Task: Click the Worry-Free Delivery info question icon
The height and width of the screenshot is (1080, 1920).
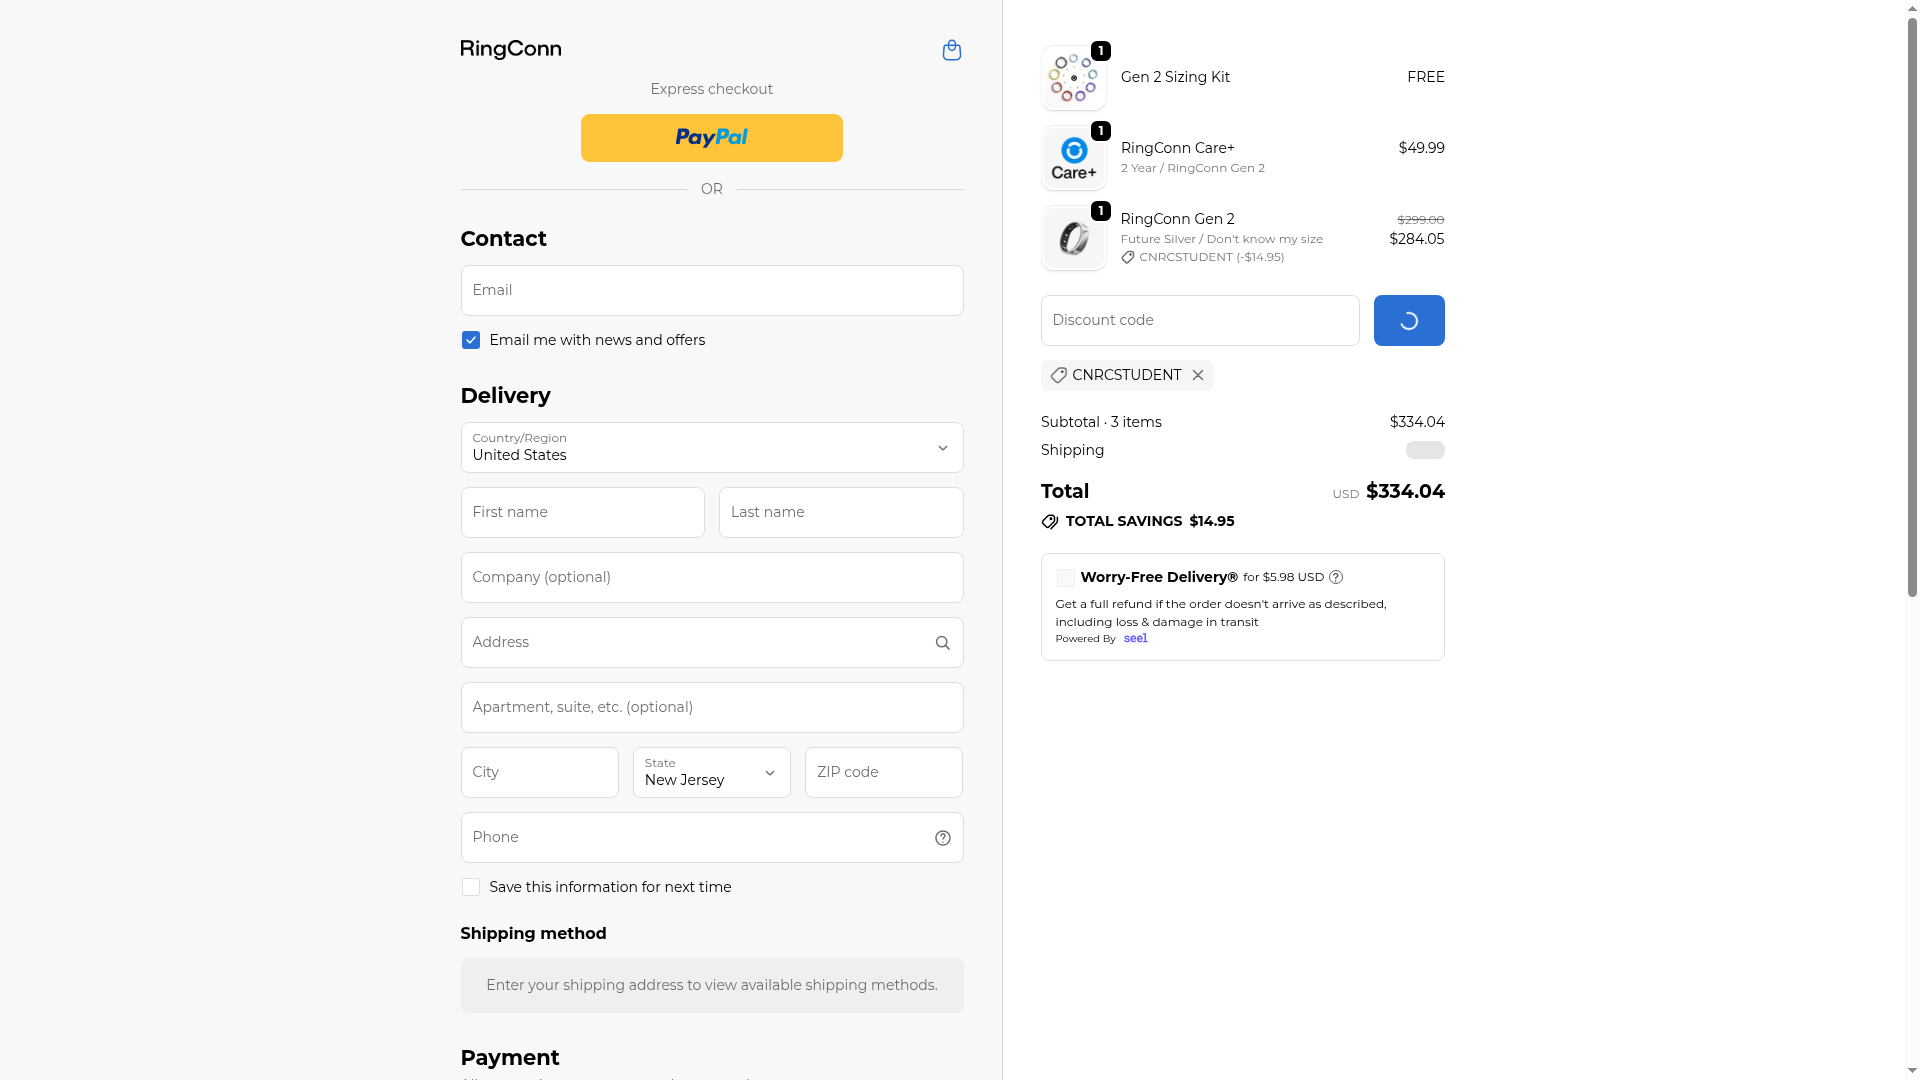Action: click(x=1336, y=577)
